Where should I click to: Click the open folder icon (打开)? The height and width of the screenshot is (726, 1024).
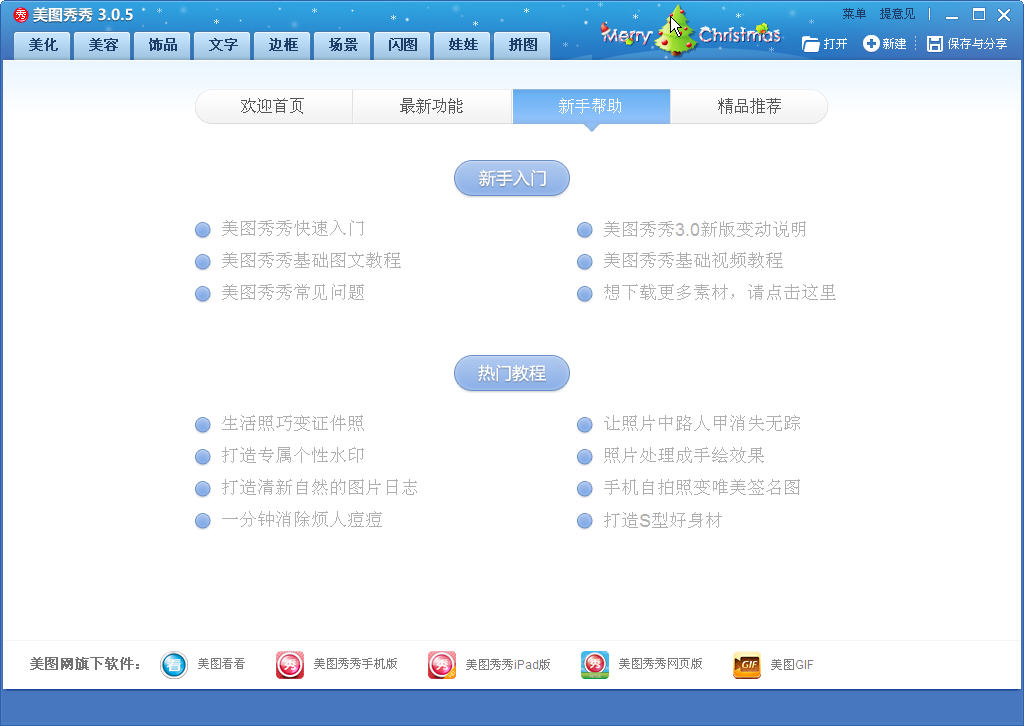[x=810, y=44]
